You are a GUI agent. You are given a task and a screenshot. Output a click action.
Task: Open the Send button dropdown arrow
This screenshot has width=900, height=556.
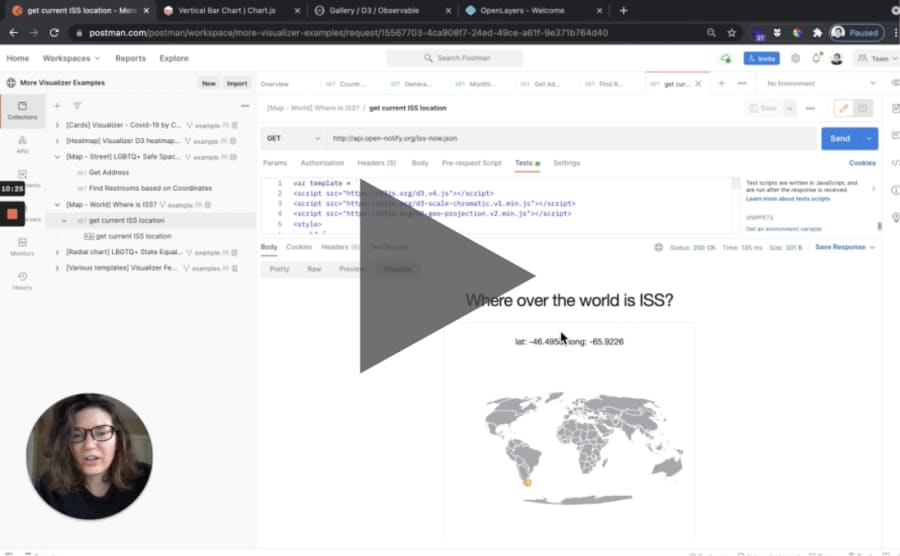(869, 138)
